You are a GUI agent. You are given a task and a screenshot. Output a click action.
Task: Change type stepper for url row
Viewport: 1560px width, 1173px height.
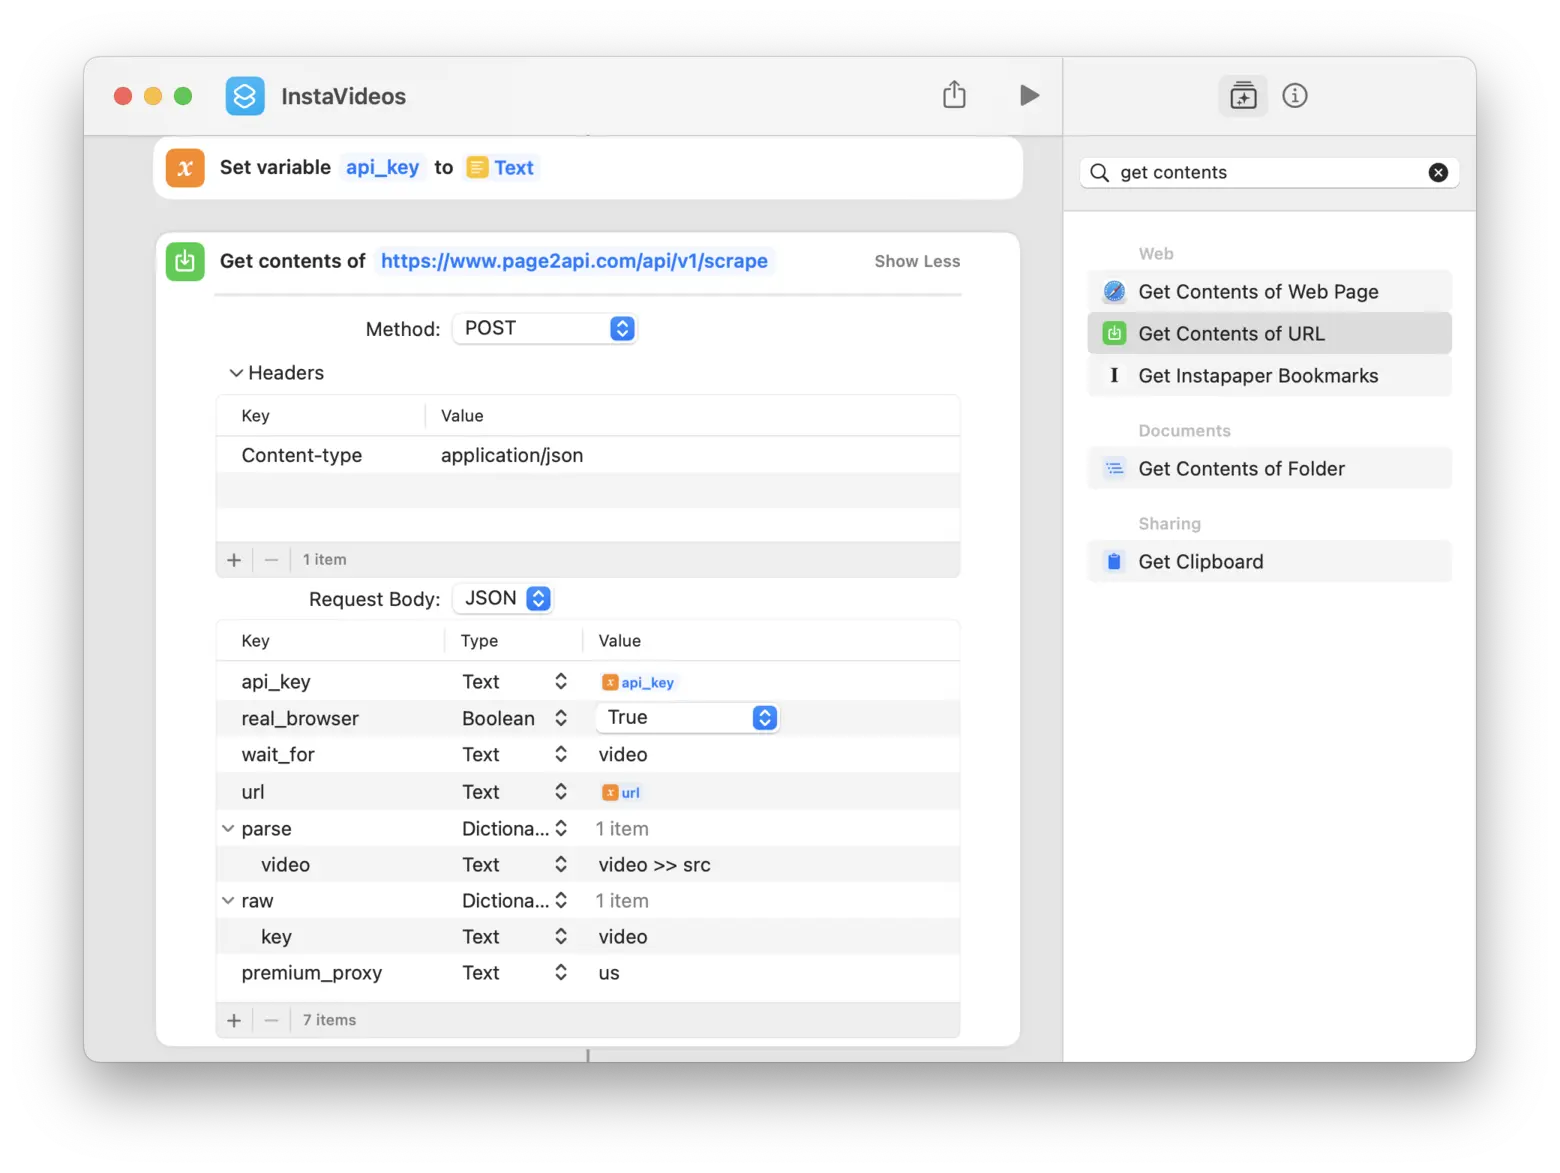pyautogui.click(x=561, y=791)
